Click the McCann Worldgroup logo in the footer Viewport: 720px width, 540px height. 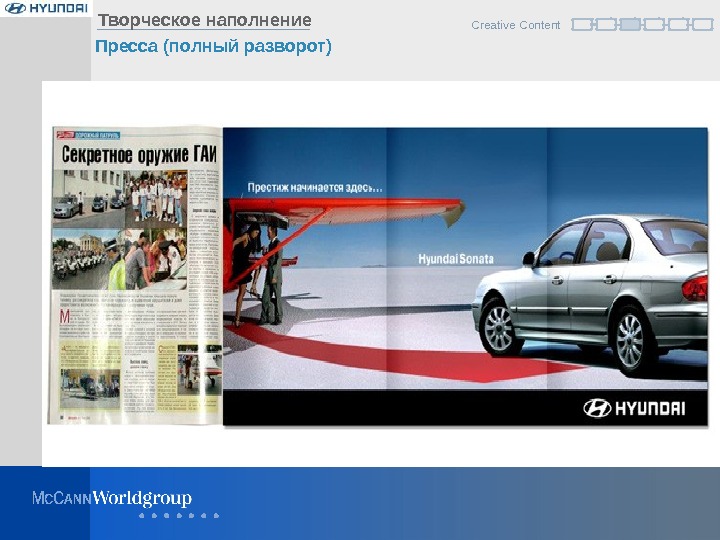[112, 498]
